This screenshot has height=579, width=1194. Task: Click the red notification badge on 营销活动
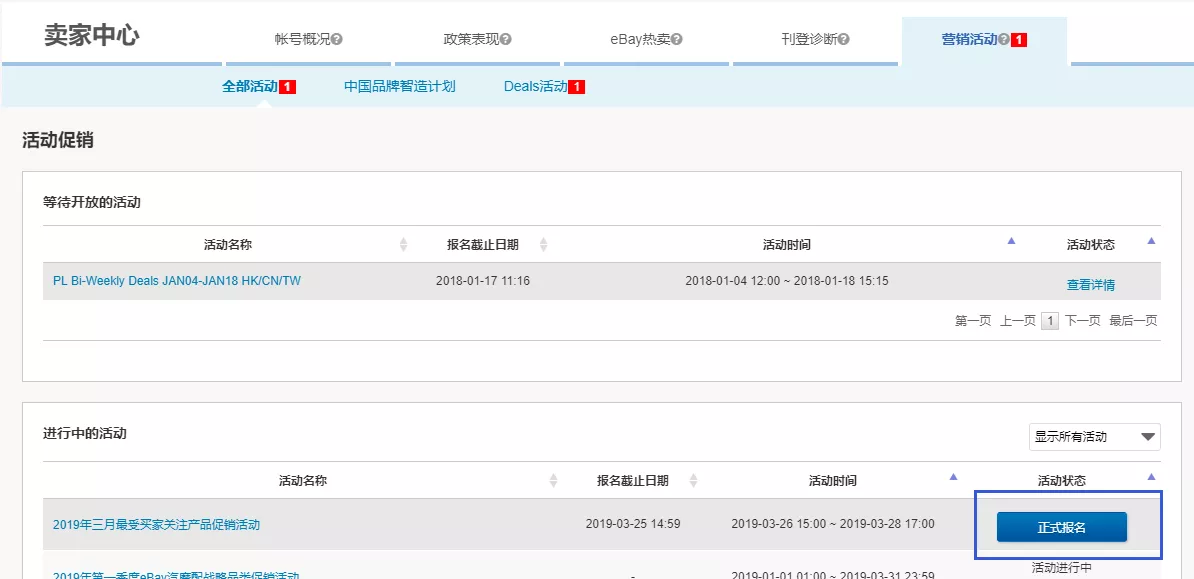pyautogui.click(x=1020, y=38)
